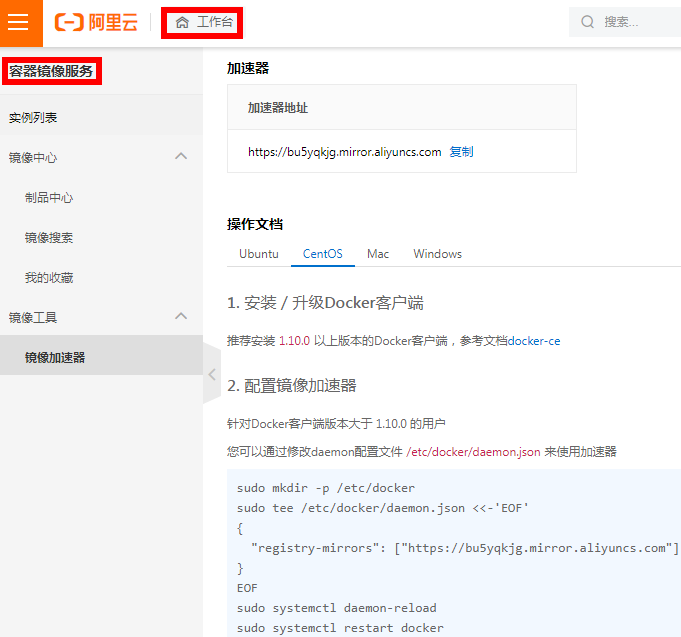
Task: Open the docker-ce documentation link
Action: click(x=534, y=341)
